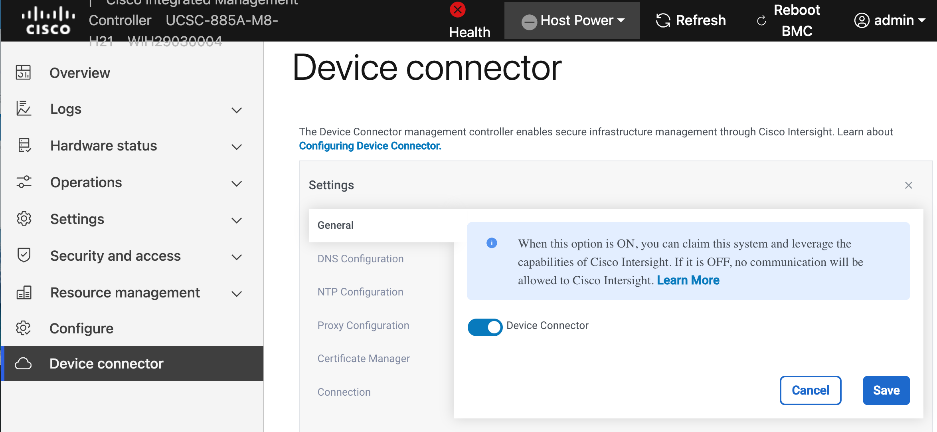
Task: Click the Reboot BMC label
Action: point(797,20)
